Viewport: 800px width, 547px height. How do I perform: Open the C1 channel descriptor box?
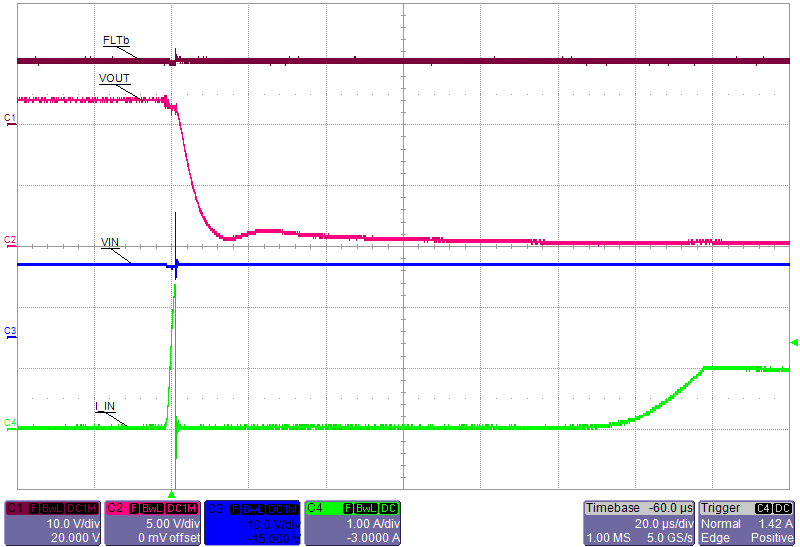click(x=52, y=523)
